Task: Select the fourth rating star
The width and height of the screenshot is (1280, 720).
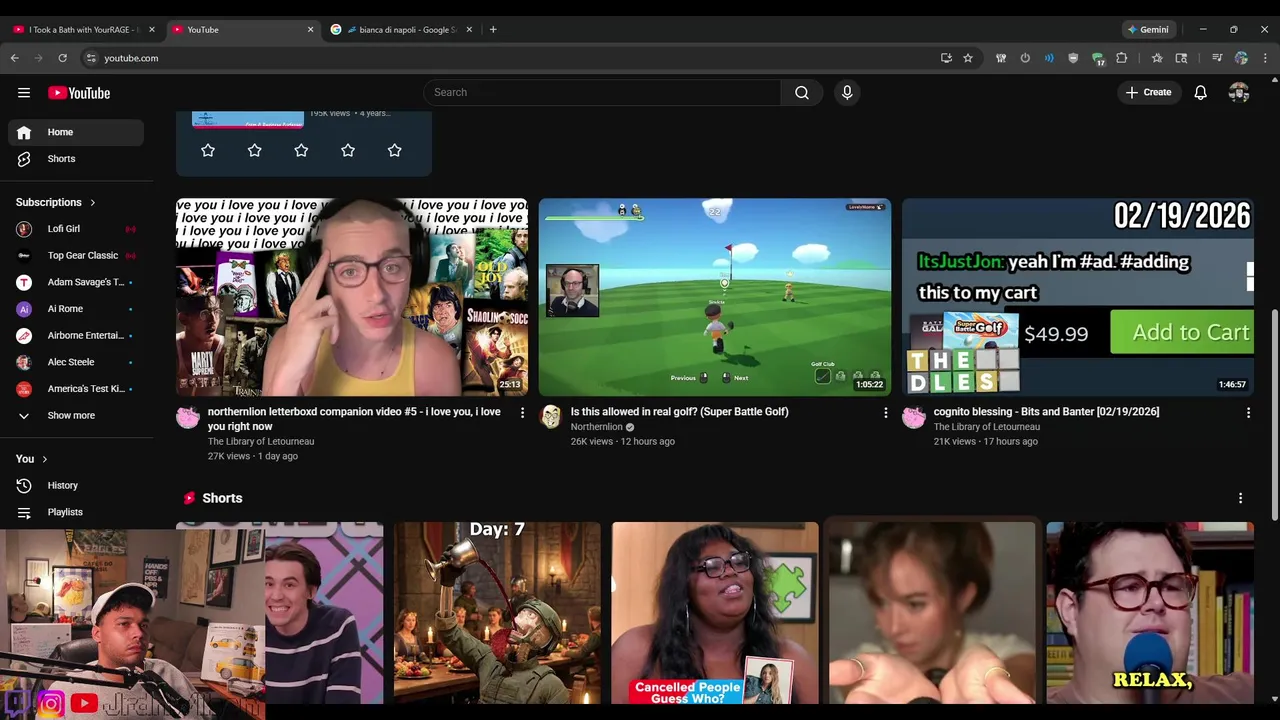Action: [x=348, y=150]
